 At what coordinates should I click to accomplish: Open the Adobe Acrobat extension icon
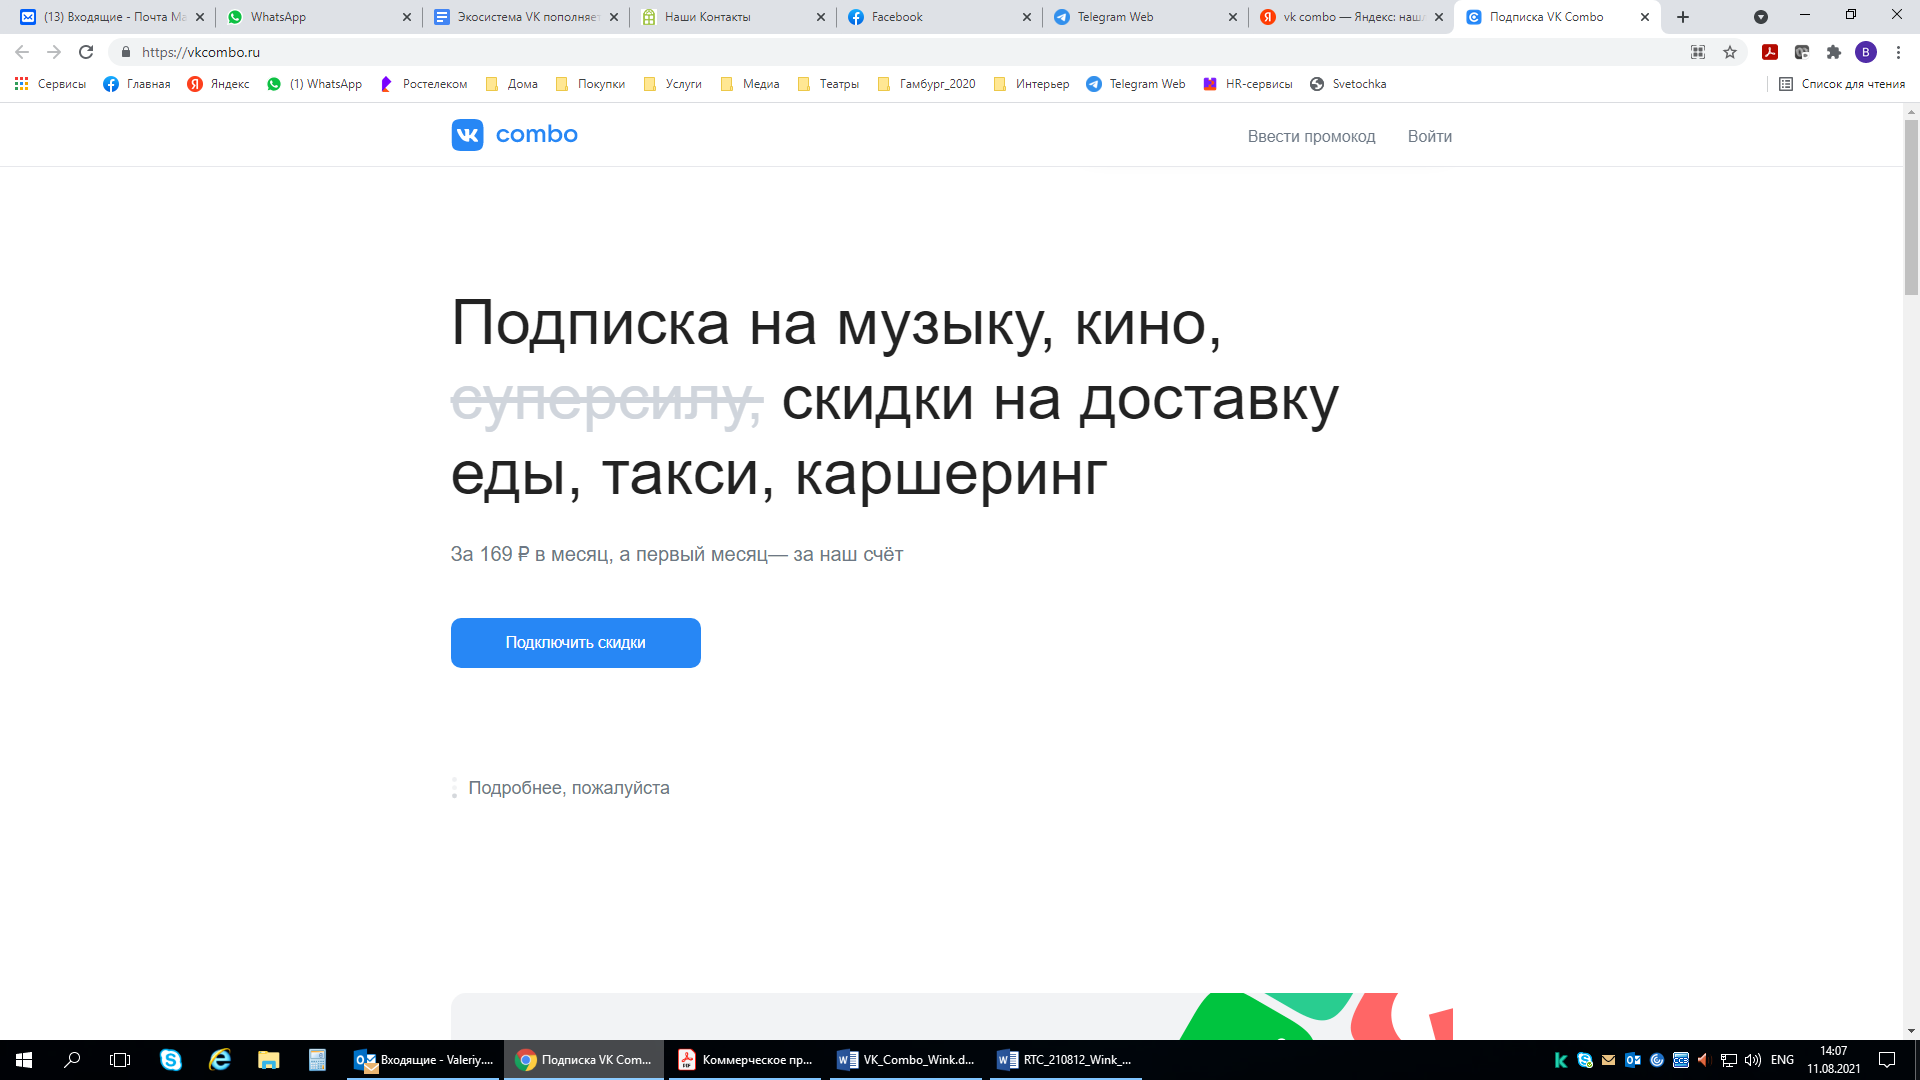[x=1769, y=51]
